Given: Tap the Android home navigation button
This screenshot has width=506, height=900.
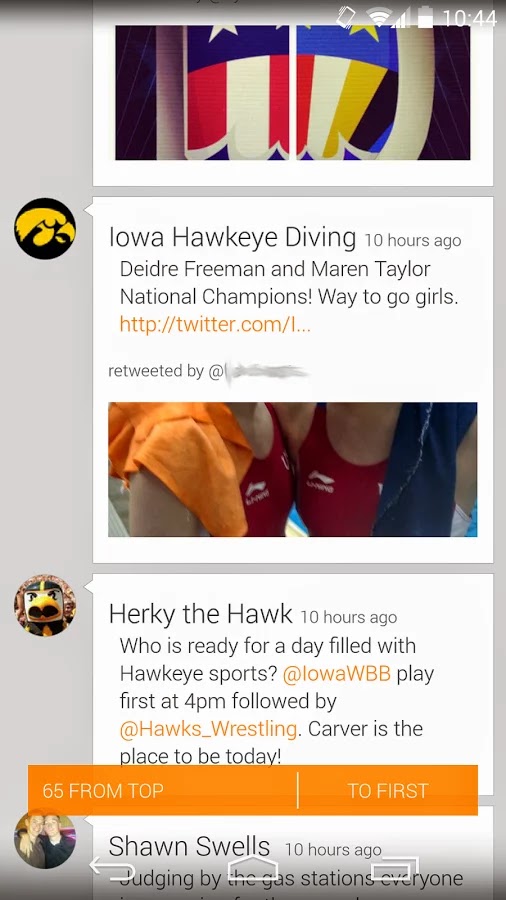Looking at the screenshot, I should (x=253, y=869).
